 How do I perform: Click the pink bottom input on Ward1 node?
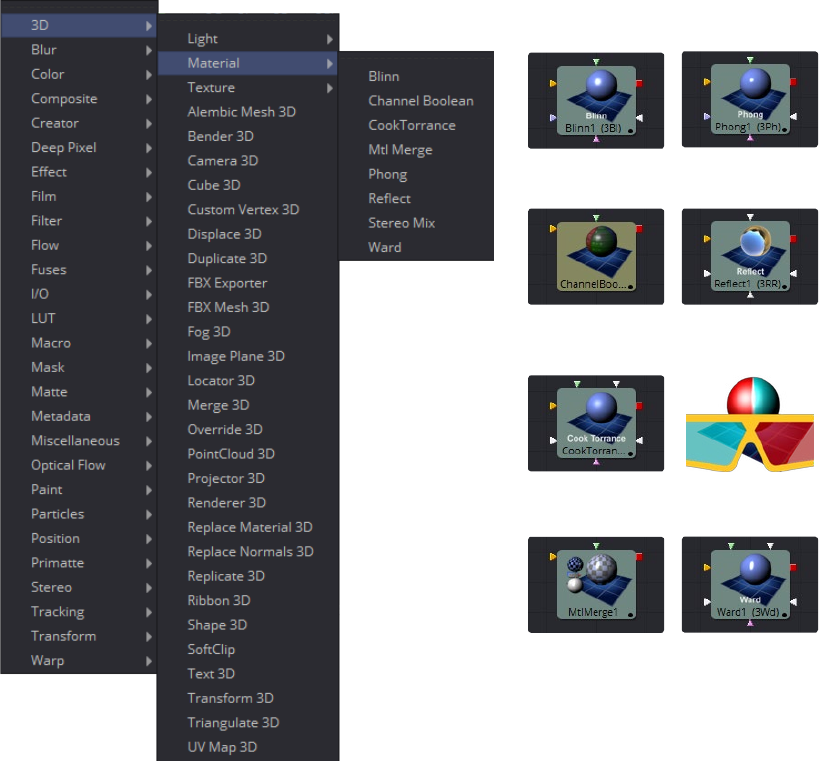click(x=750, y=623)
